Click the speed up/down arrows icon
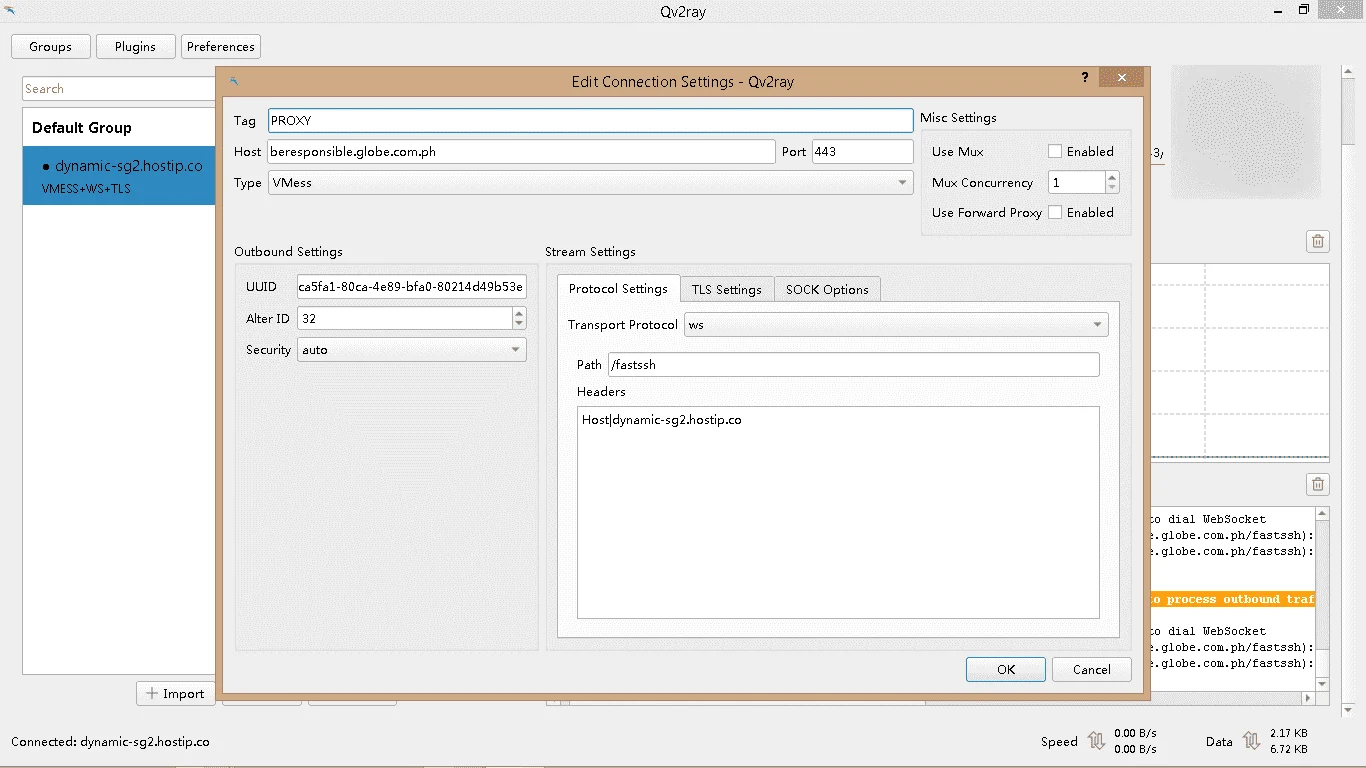This screenshot has height=768, width=1366. click(x=1096, y=741)
